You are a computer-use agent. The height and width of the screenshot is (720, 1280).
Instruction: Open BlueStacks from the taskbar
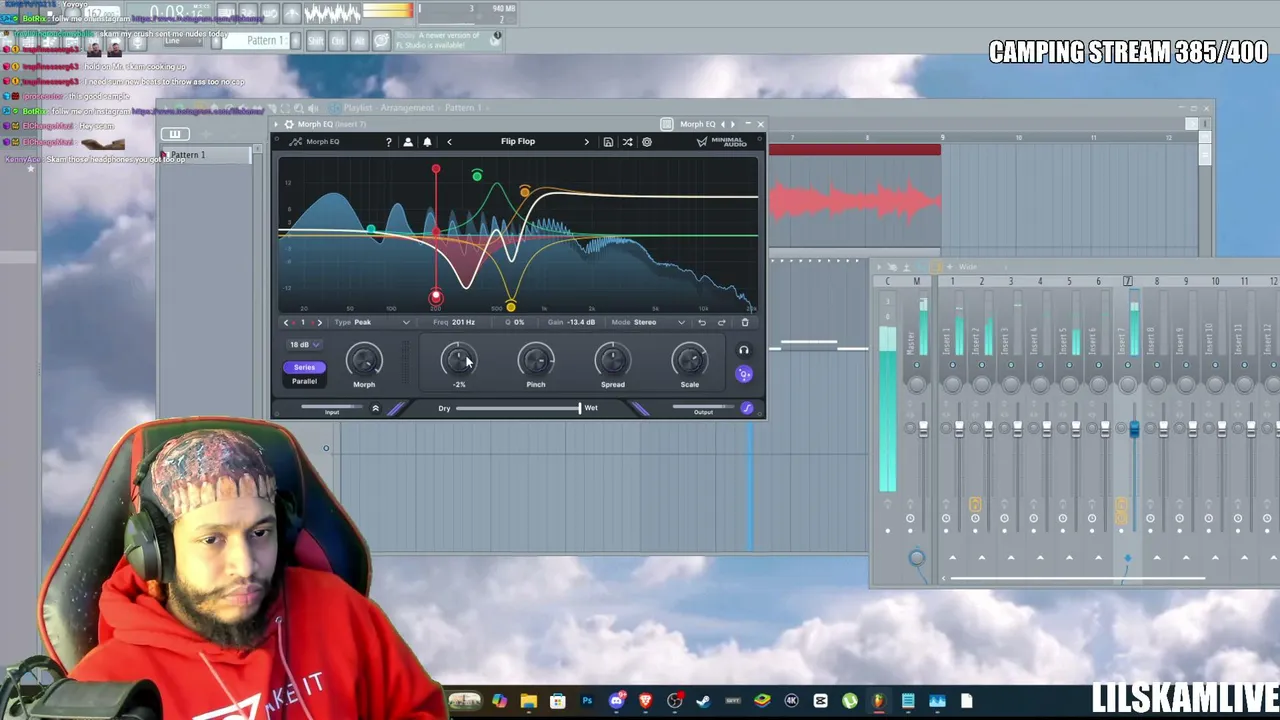coord(762,701)
